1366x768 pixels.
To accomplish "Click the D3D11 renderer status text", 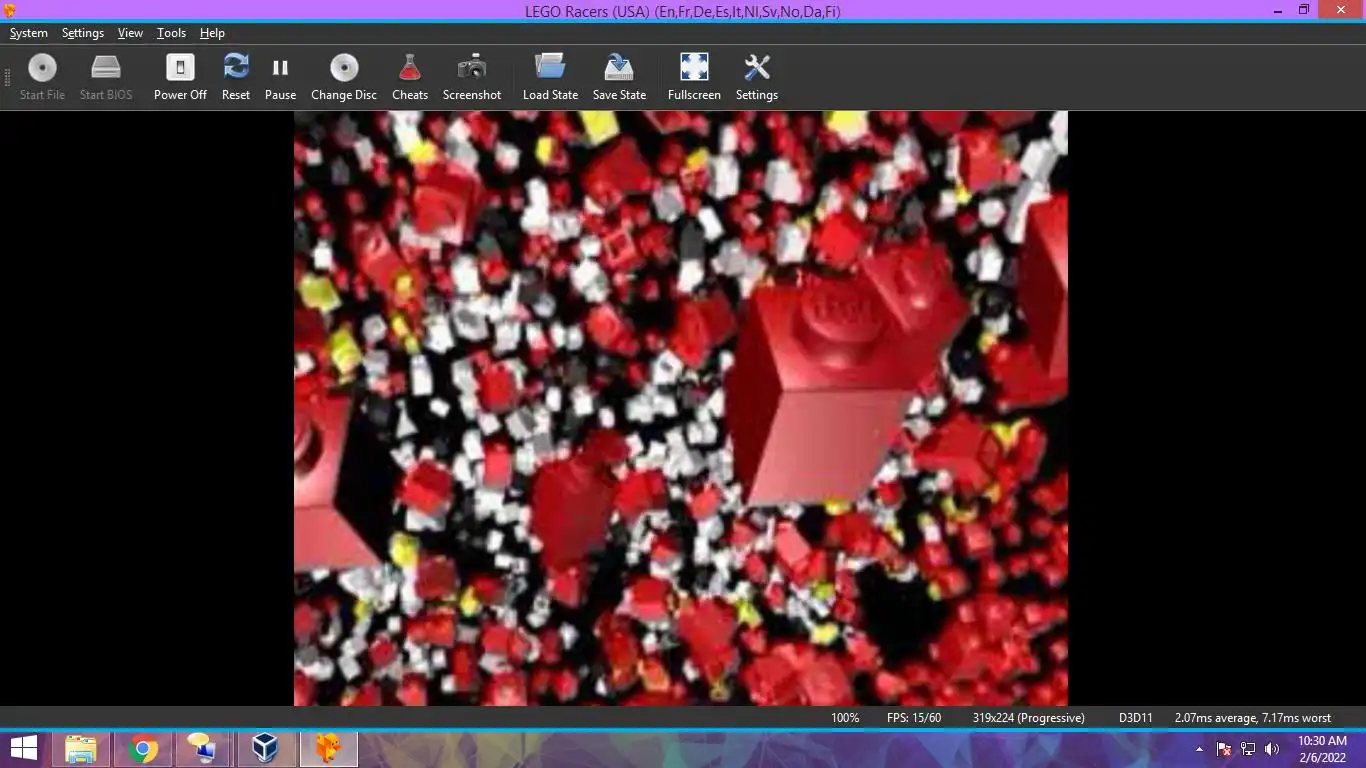I will point(1135,718).
